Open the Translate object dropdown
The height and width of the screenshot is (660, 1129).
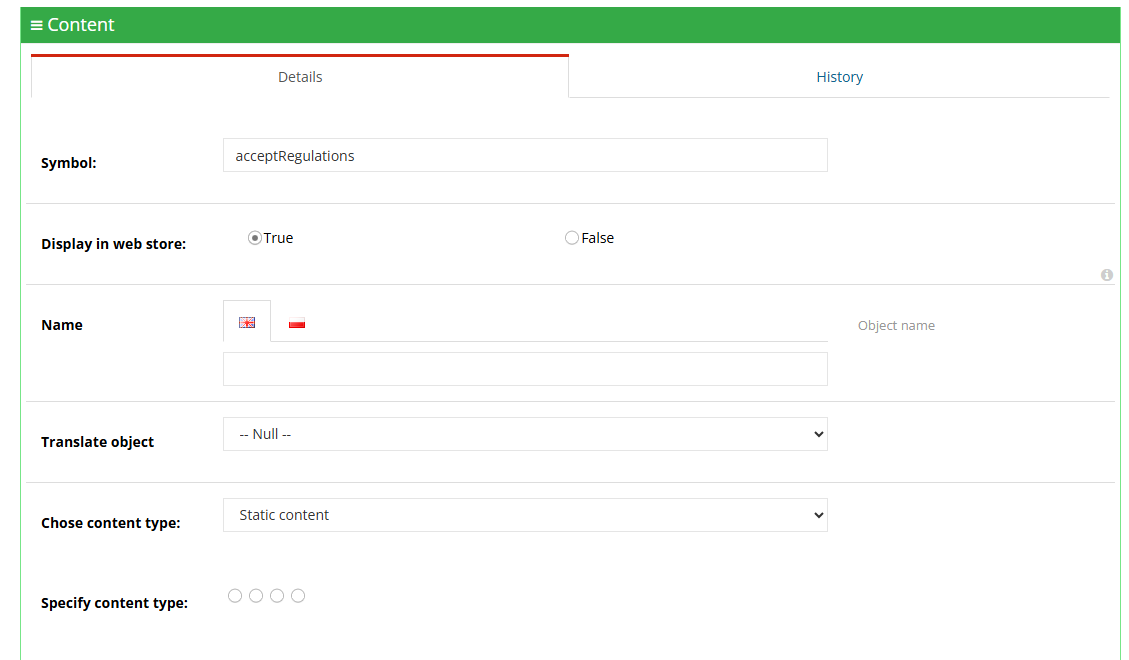point(525,434)
